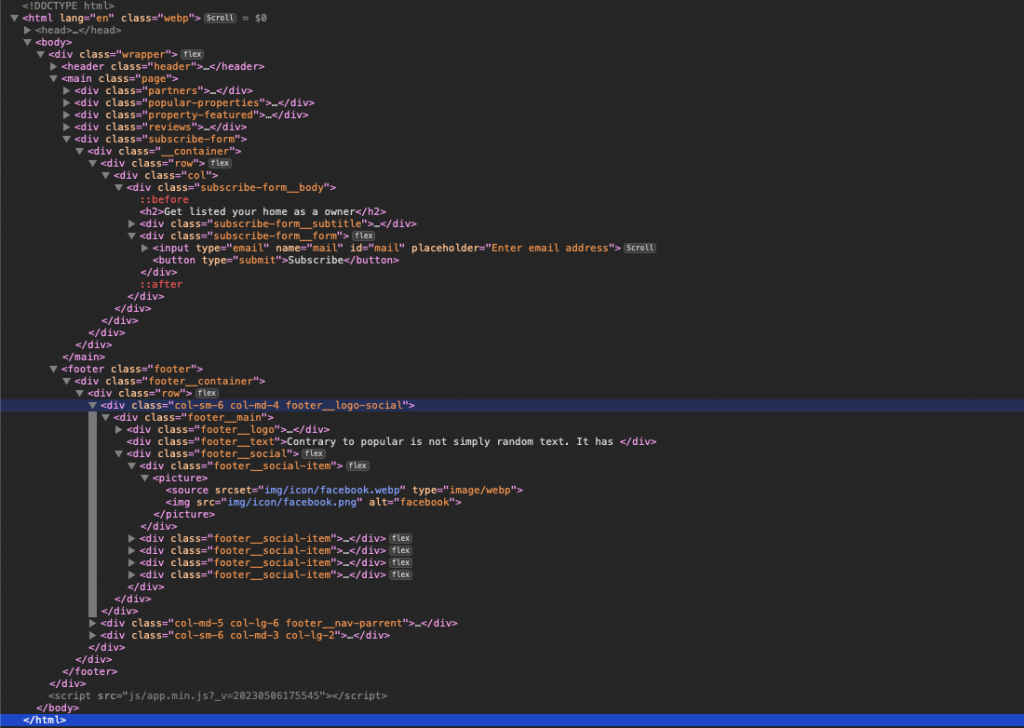
Task: Expand the div class partners node
Action: pyautogui.click(x=67, y=91)
